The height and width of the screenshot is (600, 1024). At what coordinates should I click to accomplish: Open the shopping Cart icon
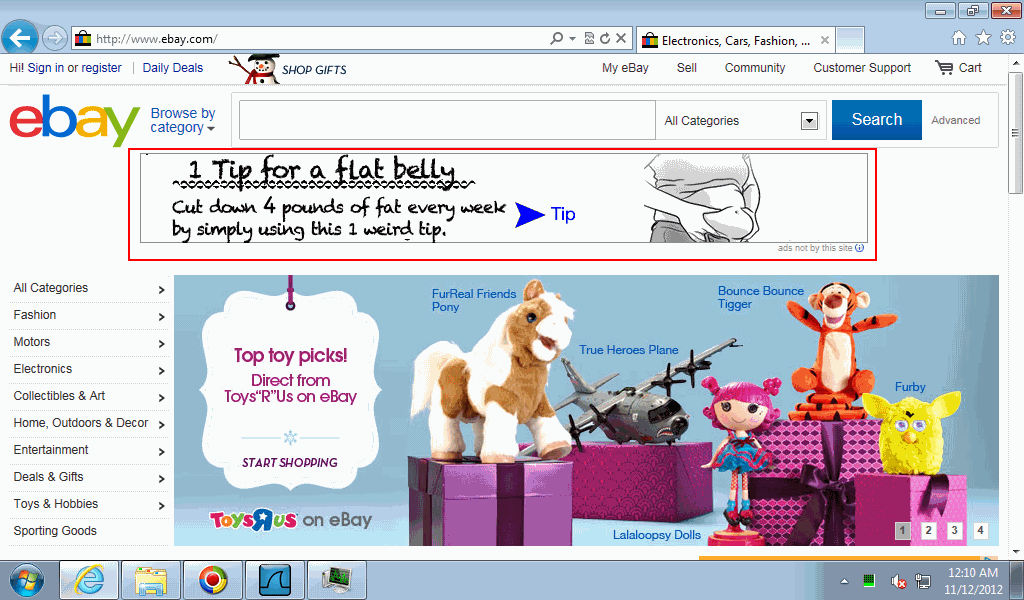(x=944, y=67)
